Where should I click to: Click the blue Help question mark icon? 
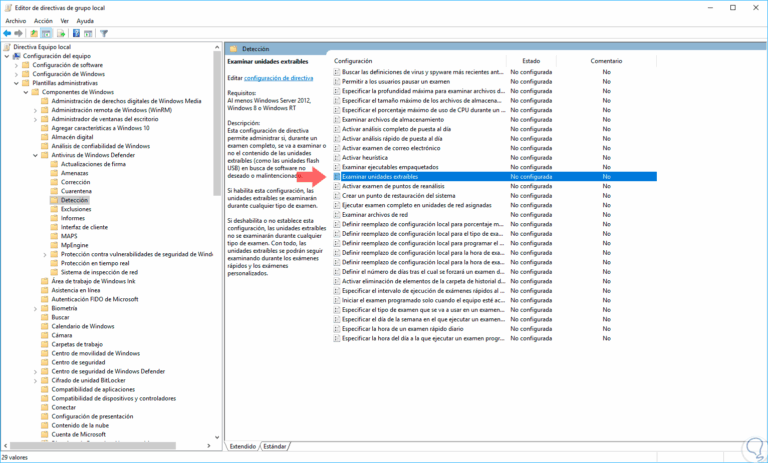pos(76,33)
